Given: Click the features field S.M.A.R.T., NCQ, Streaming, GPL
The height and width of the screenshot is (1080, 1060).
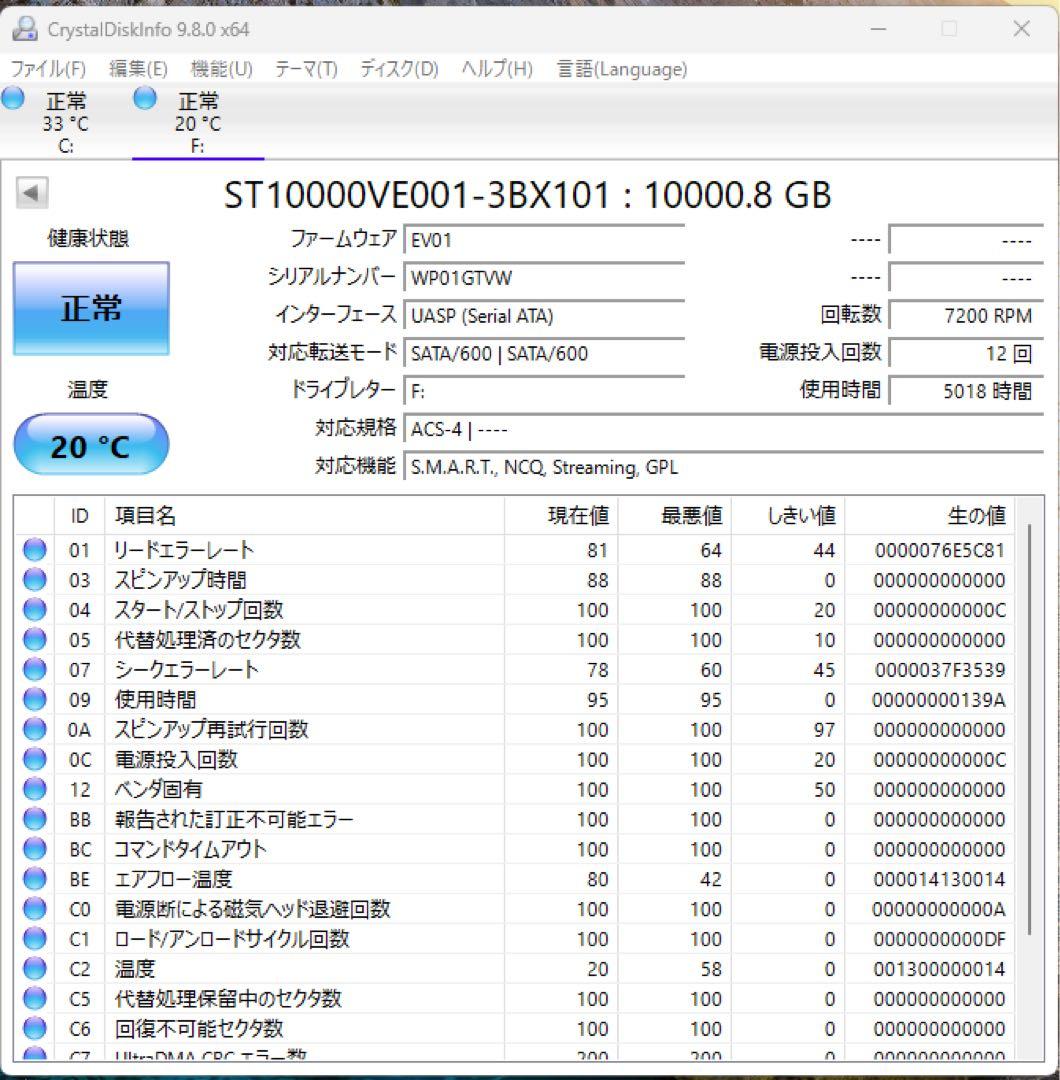Looking at the screenshot, I should point(723,467).
